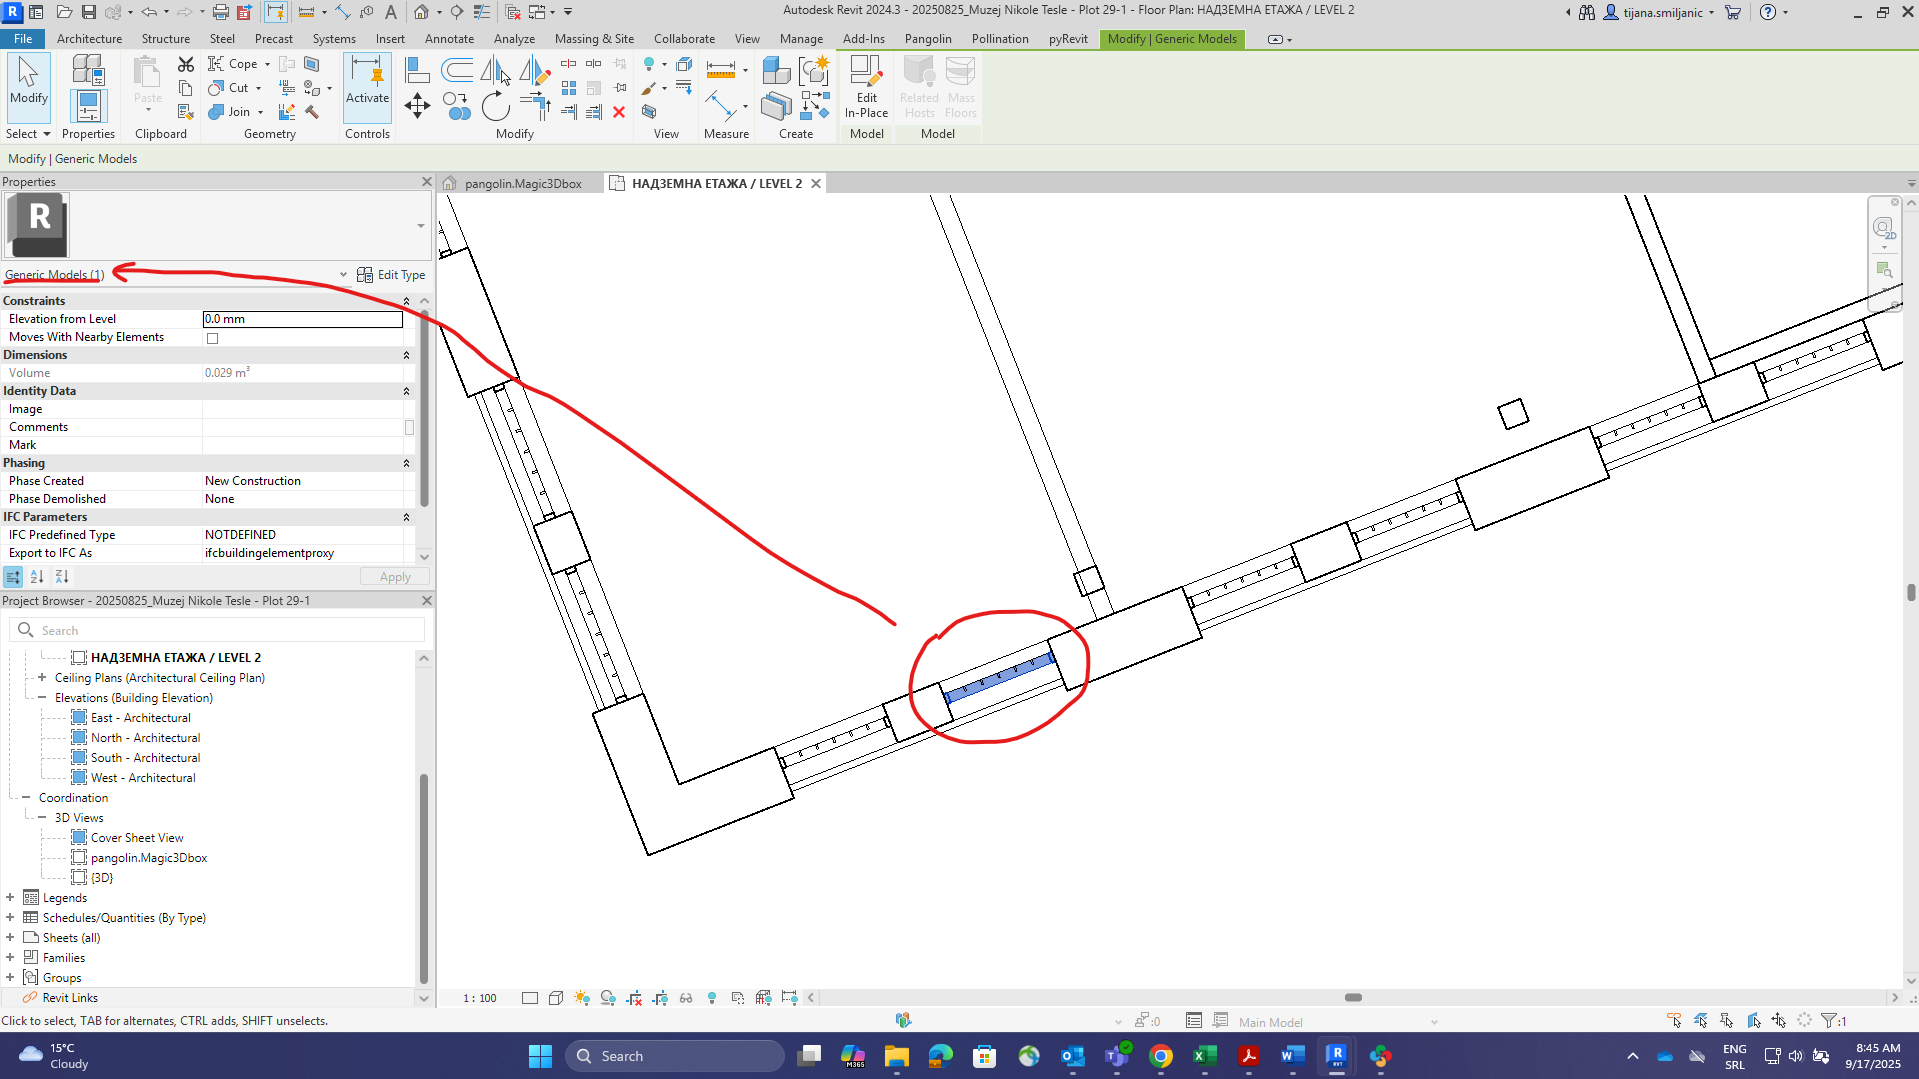Toggle sun path in view control bar

(582, 998)
